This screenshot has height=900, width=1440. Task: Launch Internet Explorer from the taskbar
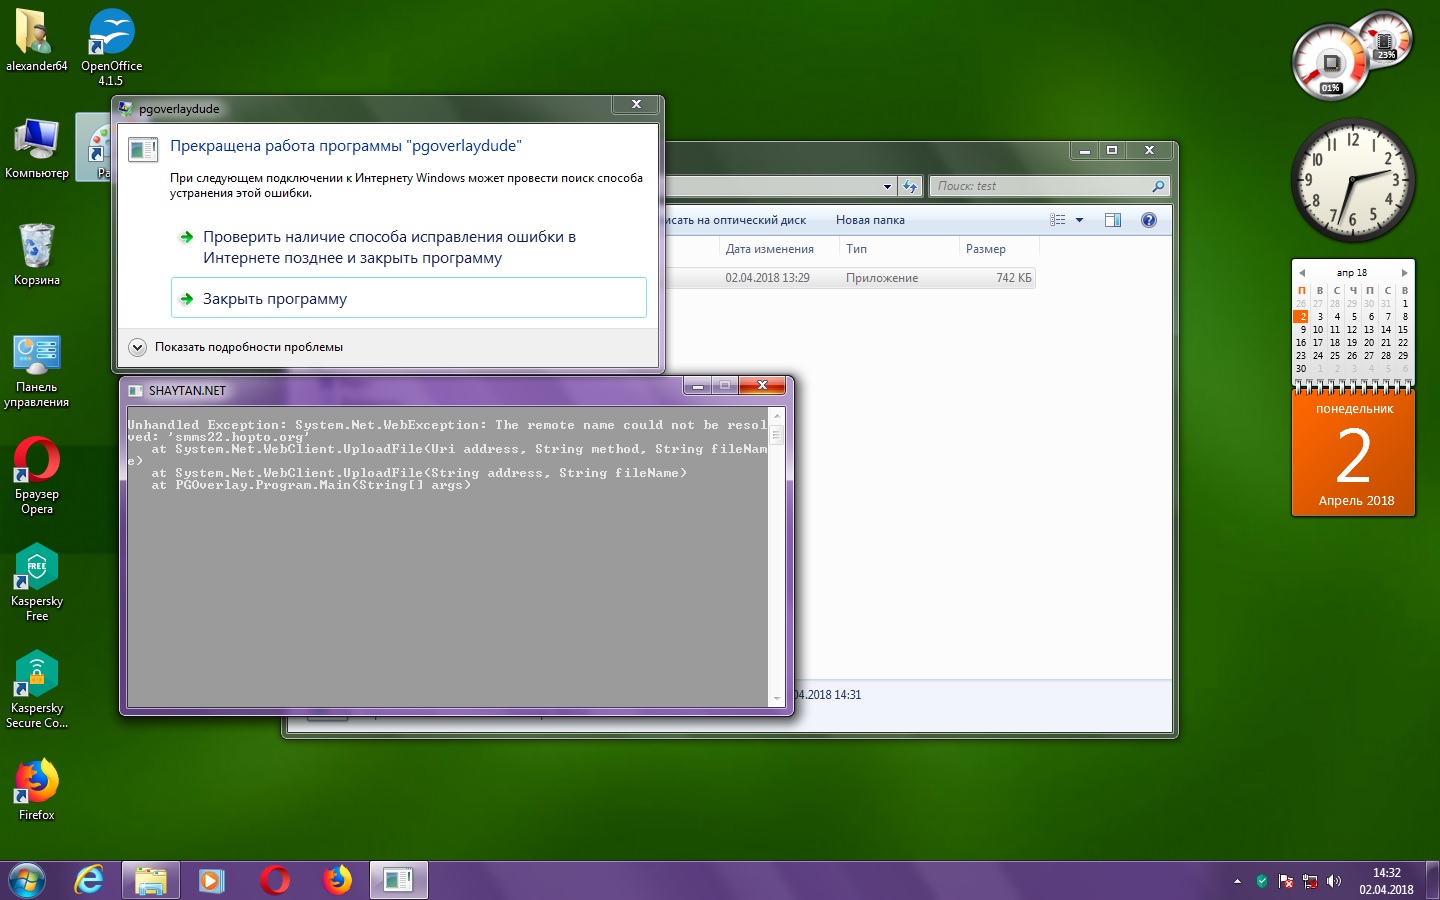click(x=89, y=880)
